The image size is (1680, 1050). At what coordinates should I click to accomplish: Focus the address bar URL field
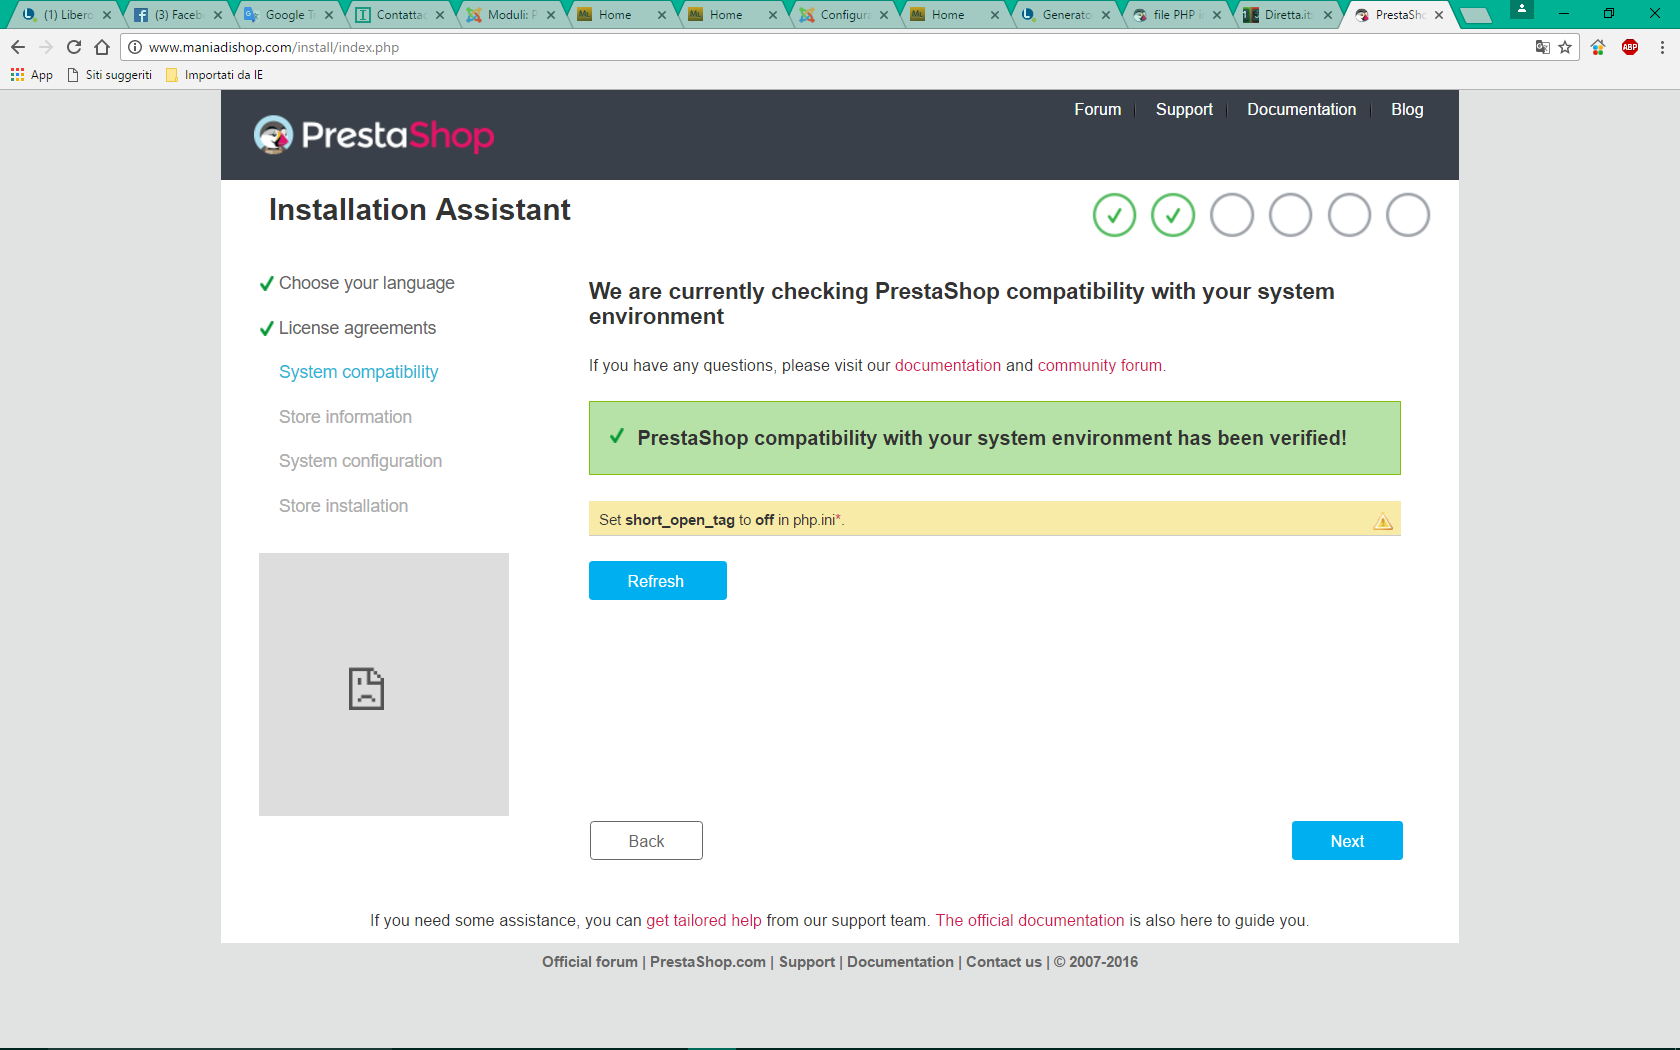[x=840, y=47]
